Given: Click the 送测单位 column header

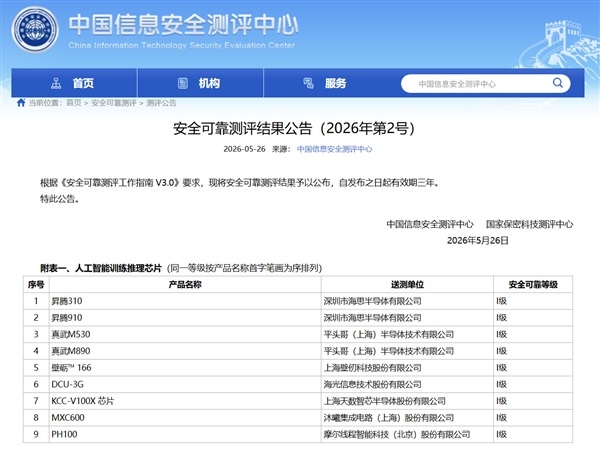Looking at the screenshot, I should [407, 284].
